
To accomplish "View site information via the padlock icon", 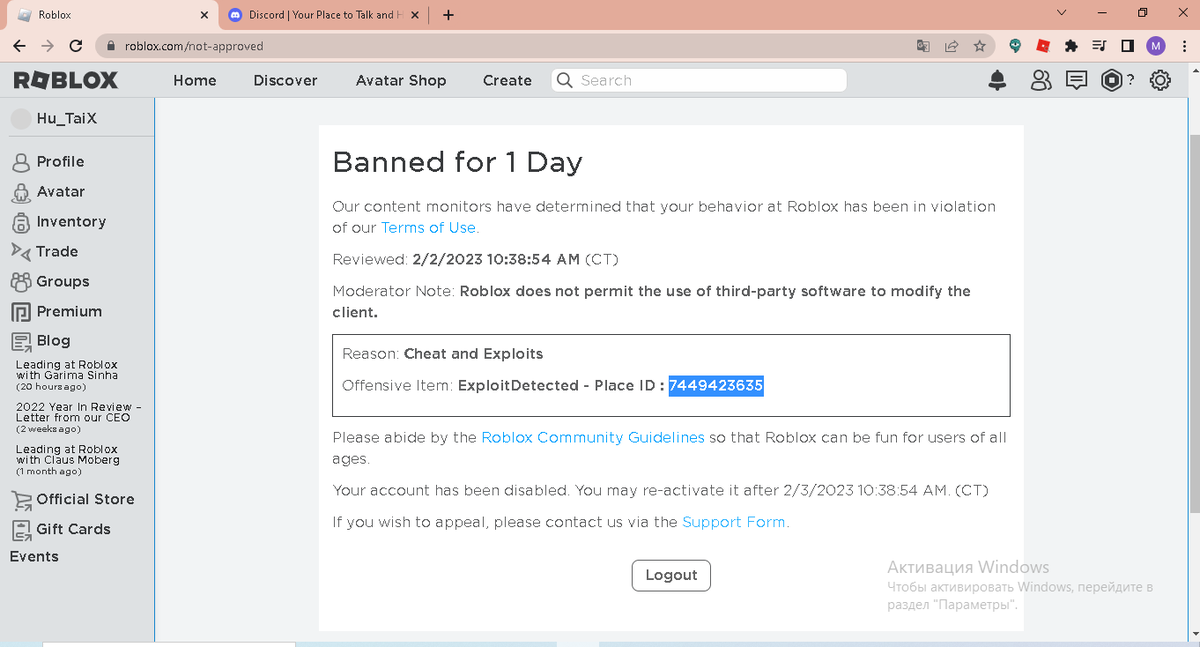I will coord(110,46).
